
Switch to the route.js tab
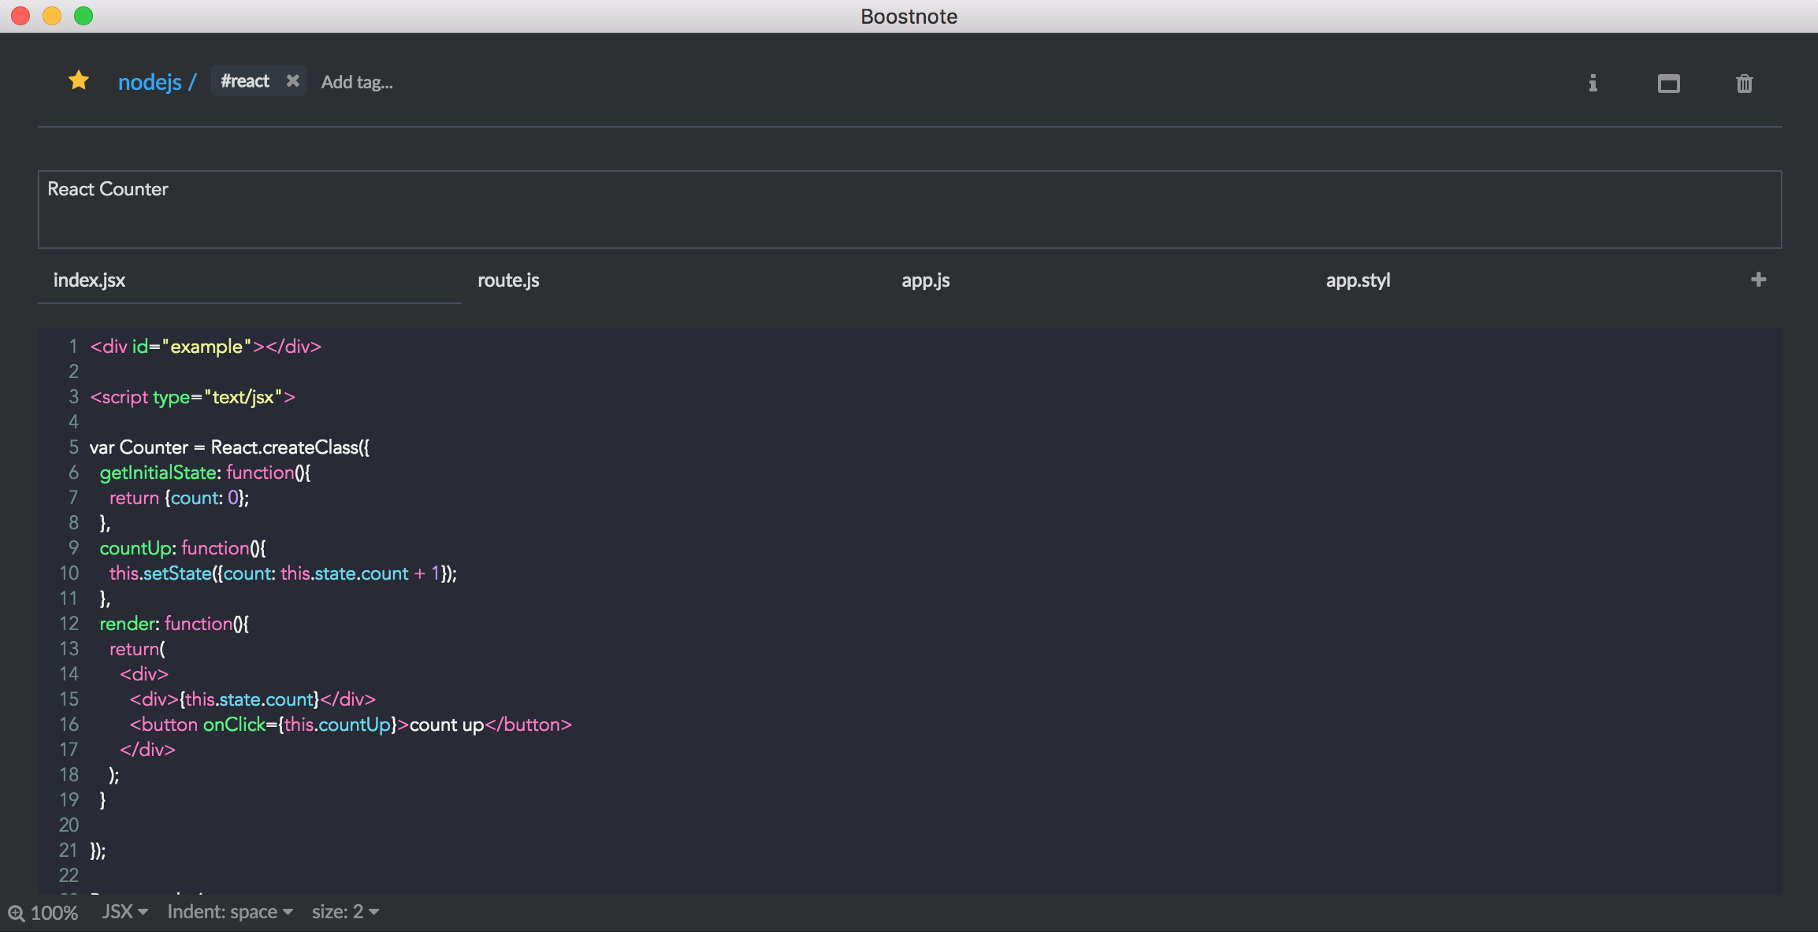tap(674, 280)
